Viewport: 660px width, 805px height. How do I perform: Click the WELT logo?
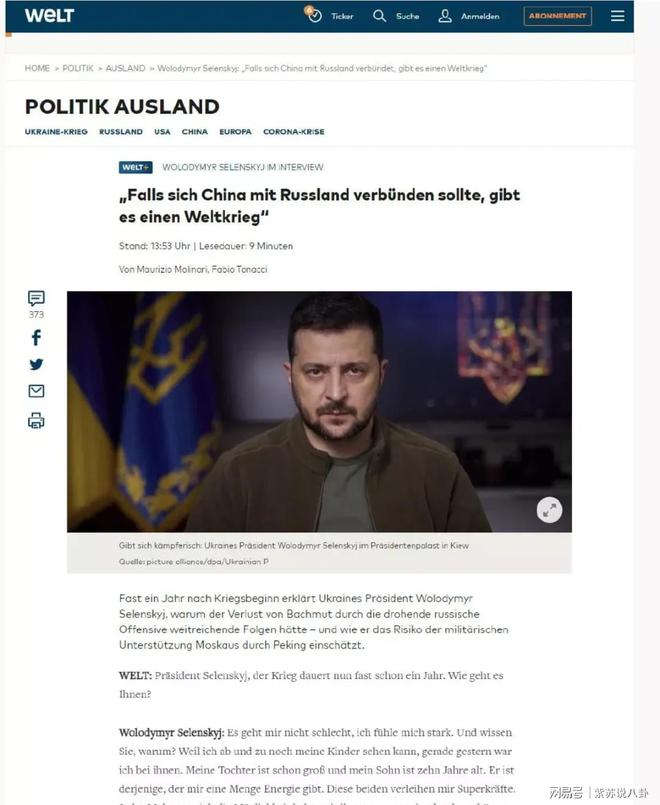49,15
